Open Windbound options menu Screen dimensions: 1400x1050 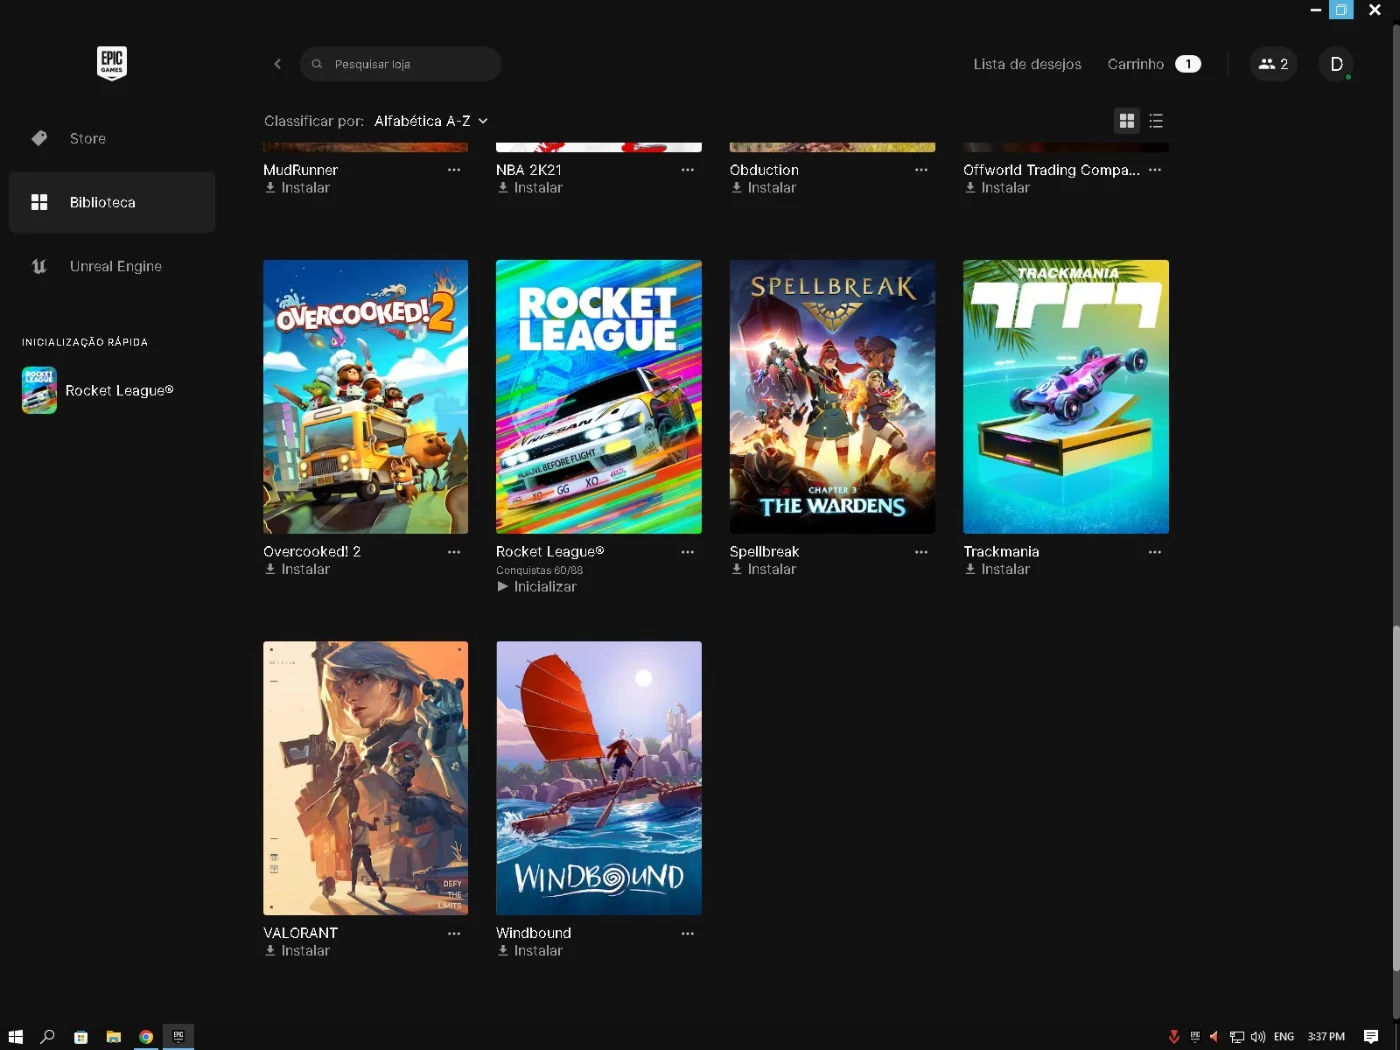(687, 934)
